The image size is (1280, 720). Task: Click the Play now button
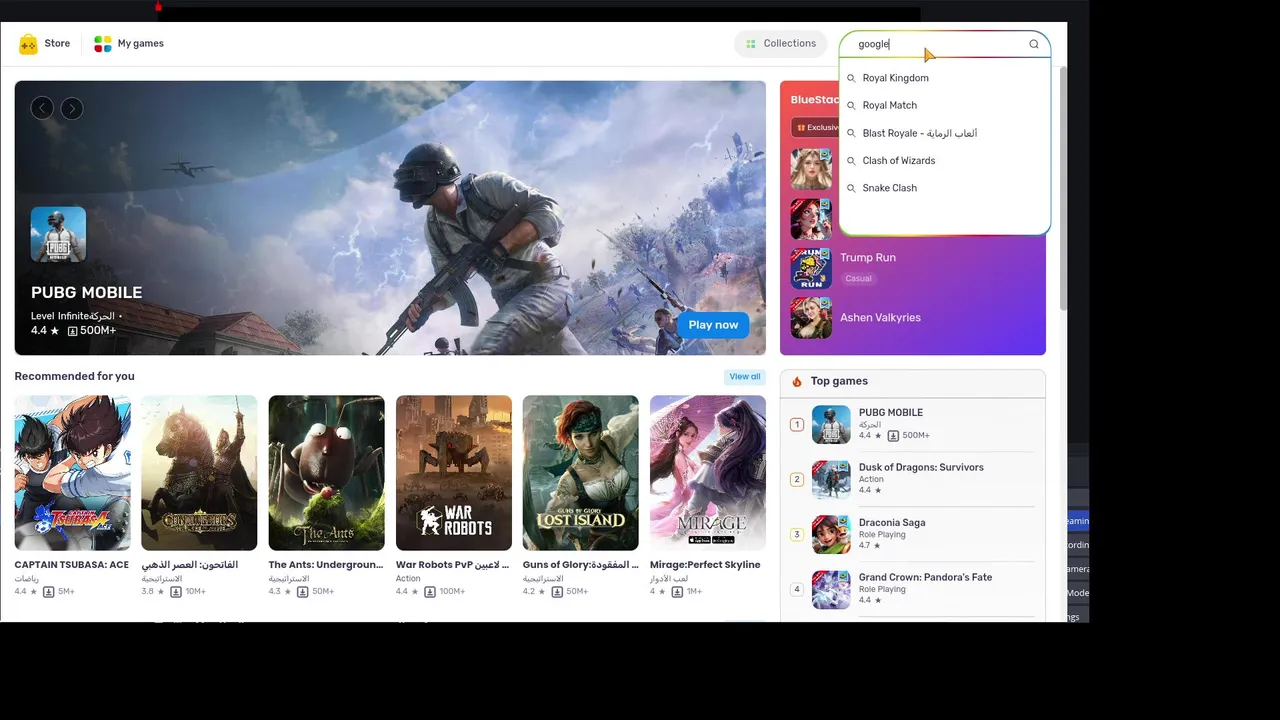point(713,325)
